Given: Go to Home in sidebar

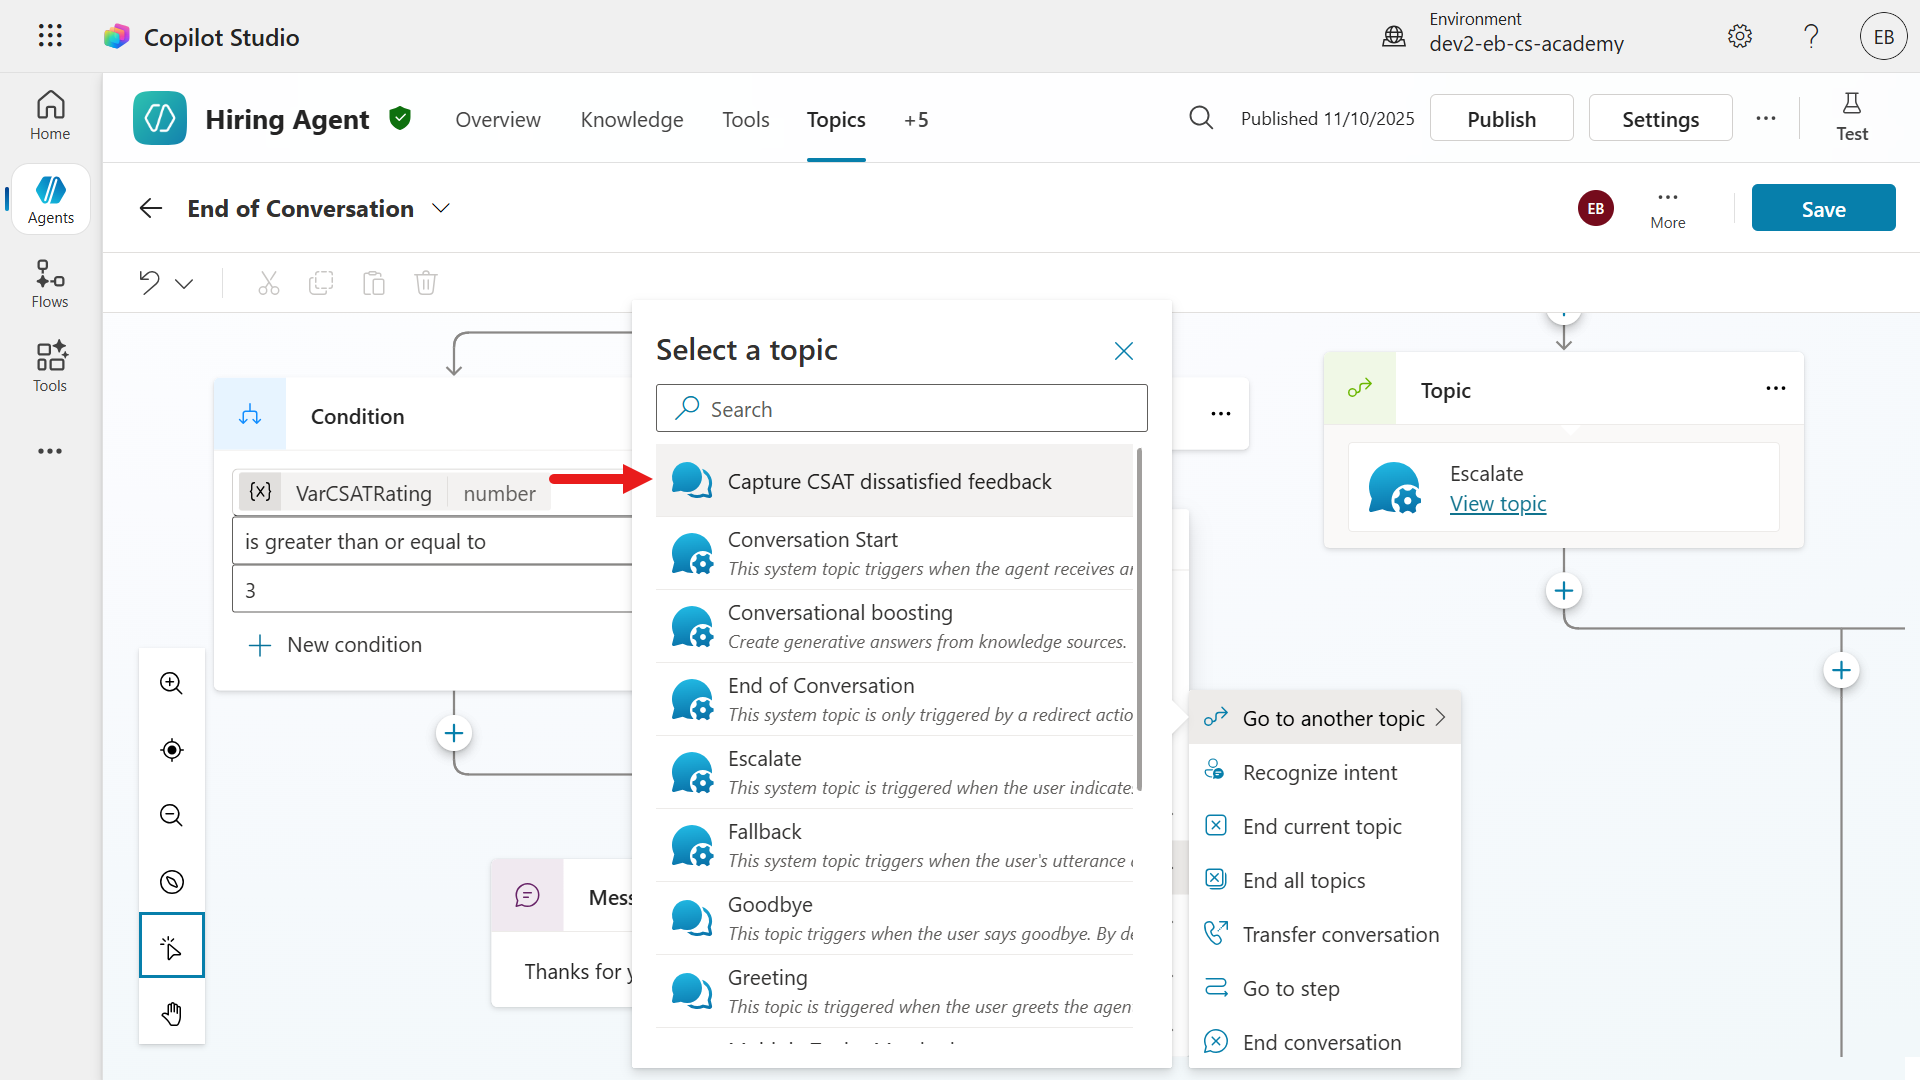Looking at the screenshot, I should point(50,116).
